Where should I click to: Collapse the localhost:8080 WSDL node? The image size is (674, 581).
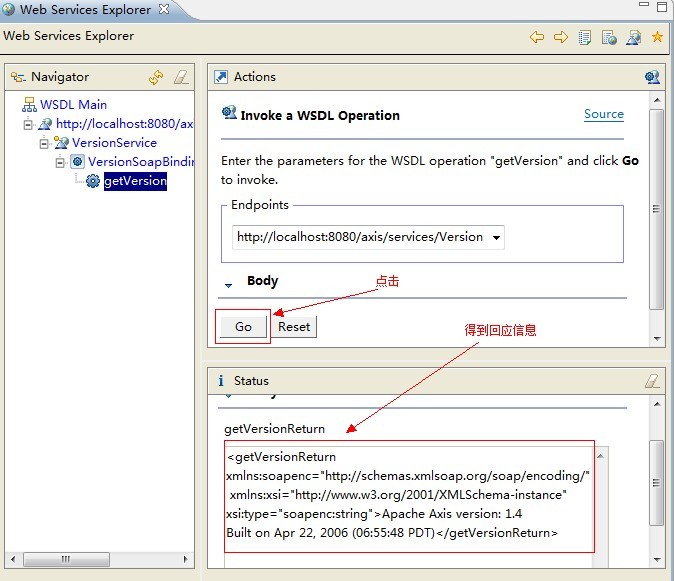29,124
